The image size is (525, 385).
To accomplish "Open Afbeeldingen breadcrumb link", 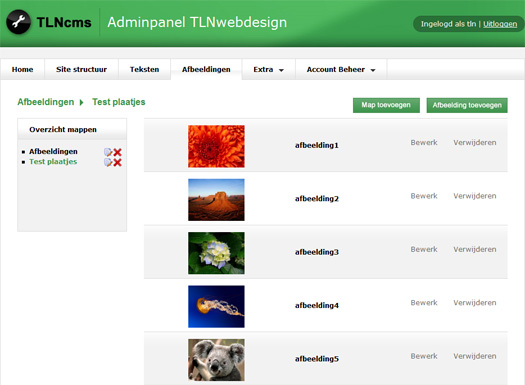I will pos(46,102).
